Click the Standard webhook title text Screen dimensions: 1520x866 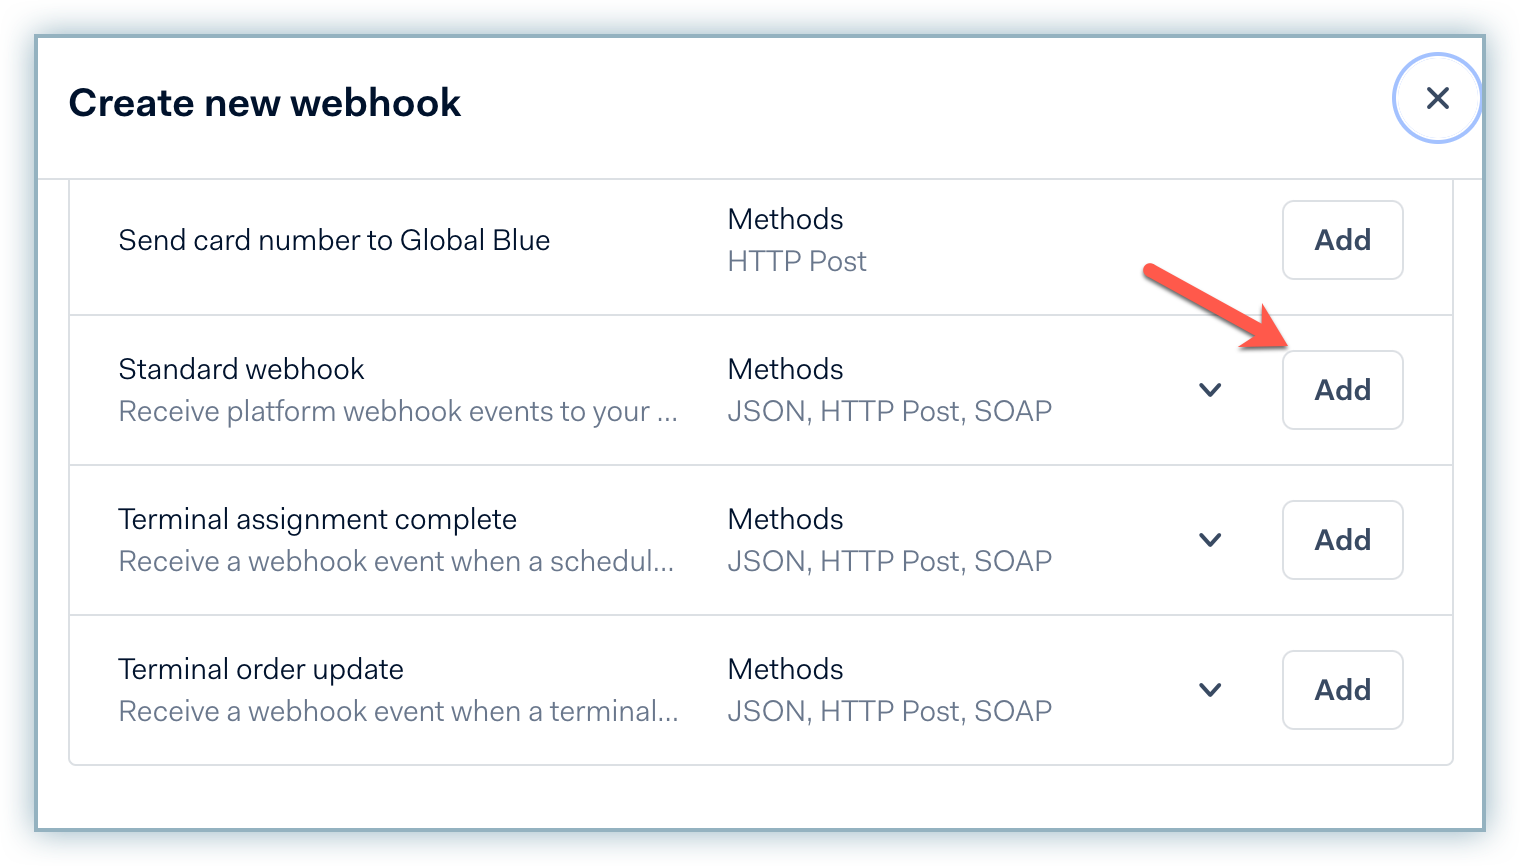point(241,369)
